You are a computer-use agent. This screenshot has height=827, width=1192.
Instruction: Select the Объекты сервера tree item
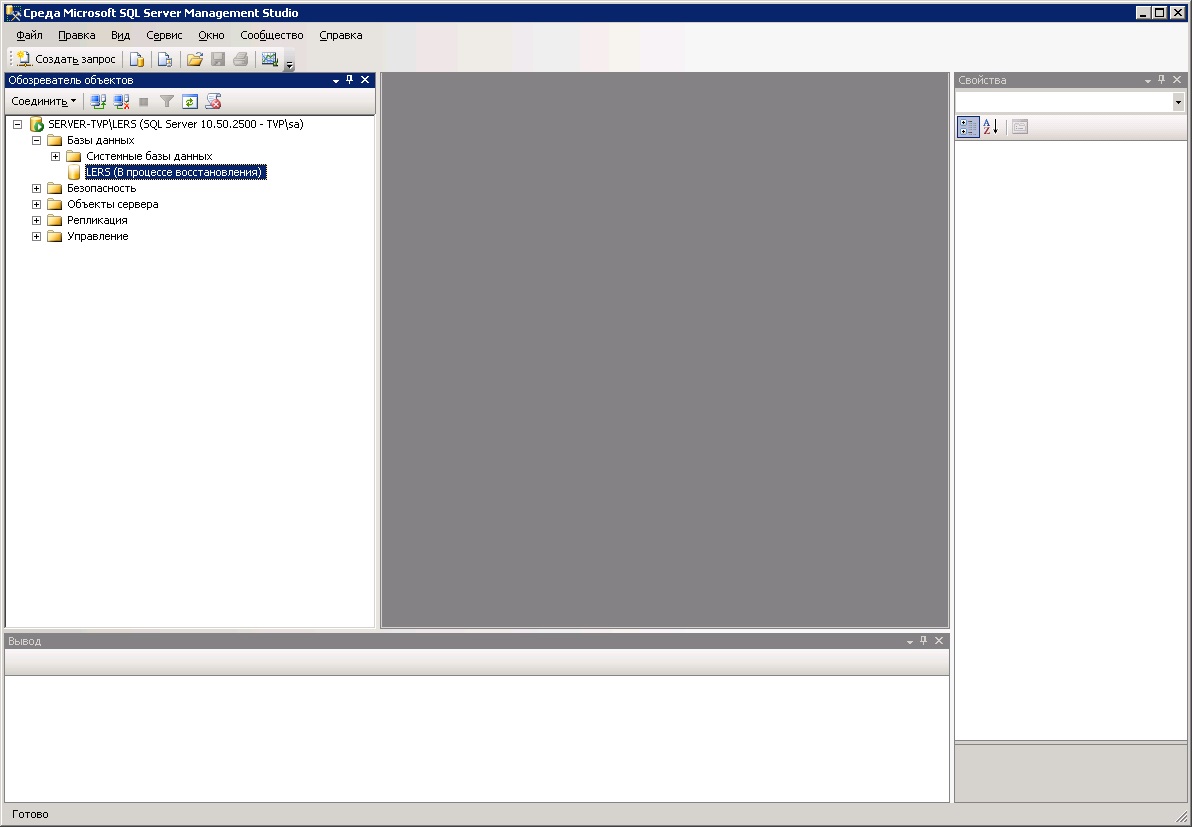coord(113,204)
